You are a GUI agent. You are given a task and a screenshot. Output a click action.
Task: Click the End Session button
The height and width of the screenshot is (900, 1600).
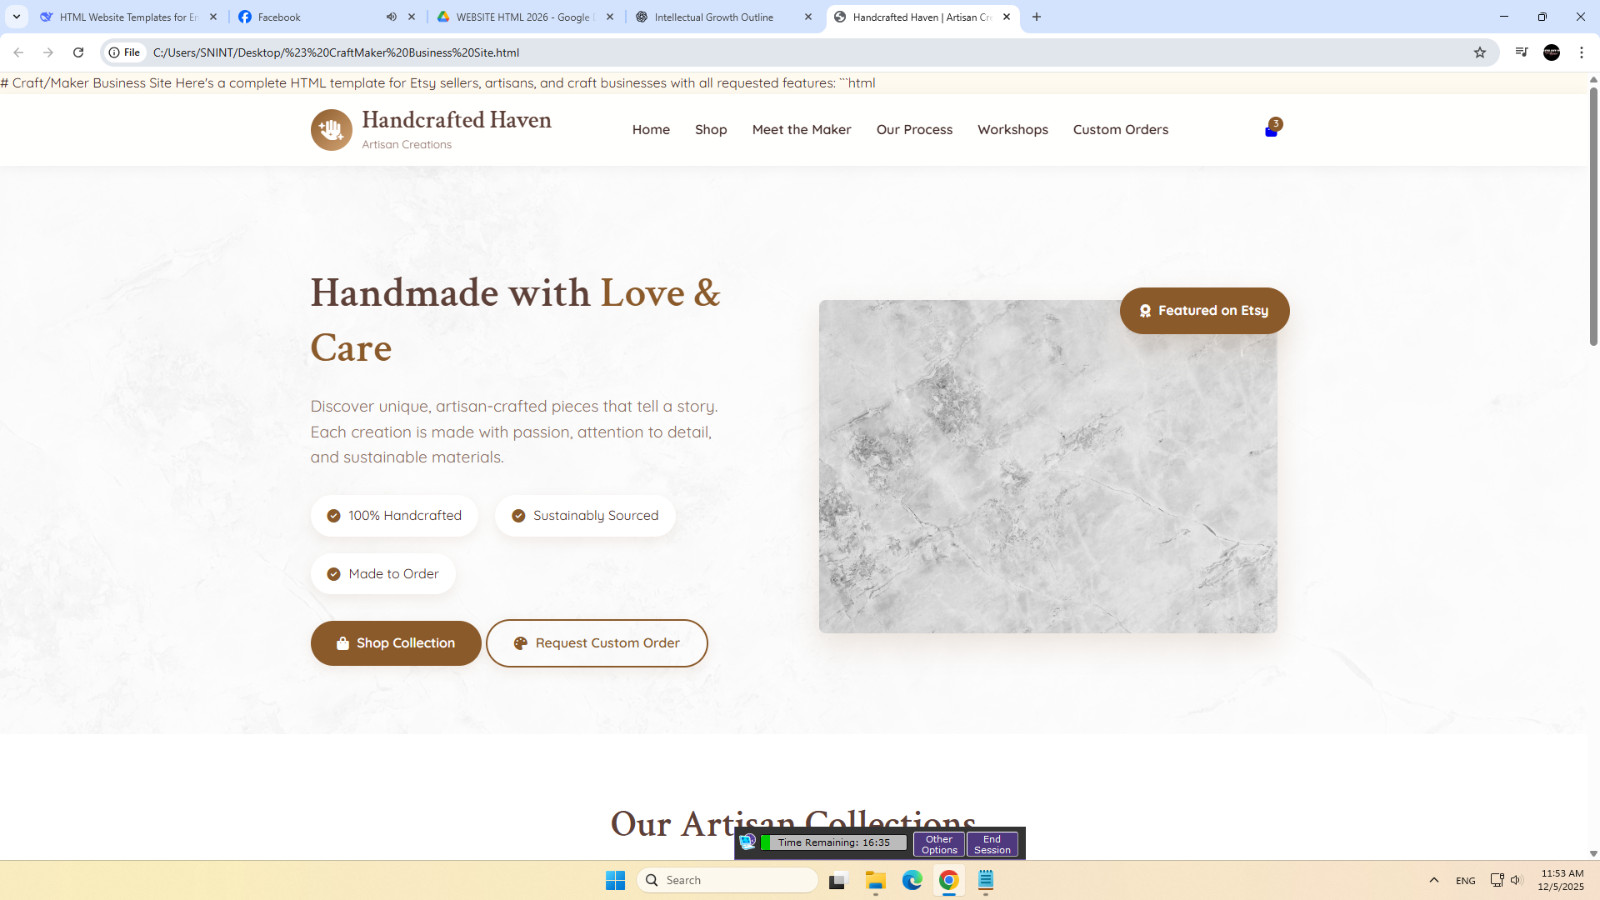coord(992,844)
